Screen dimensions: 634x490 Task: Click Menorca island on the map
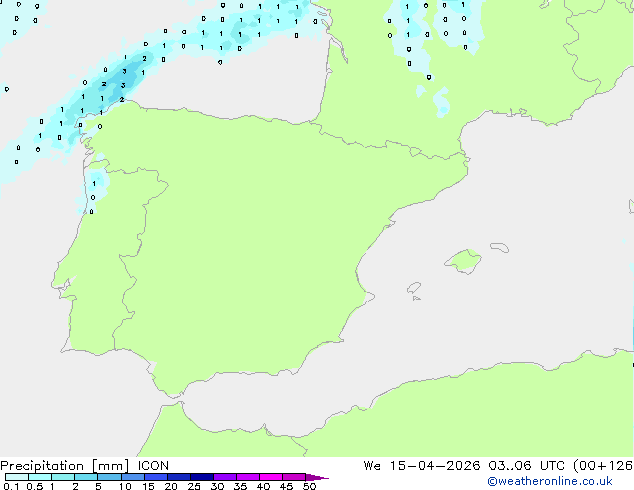[499, 247]
